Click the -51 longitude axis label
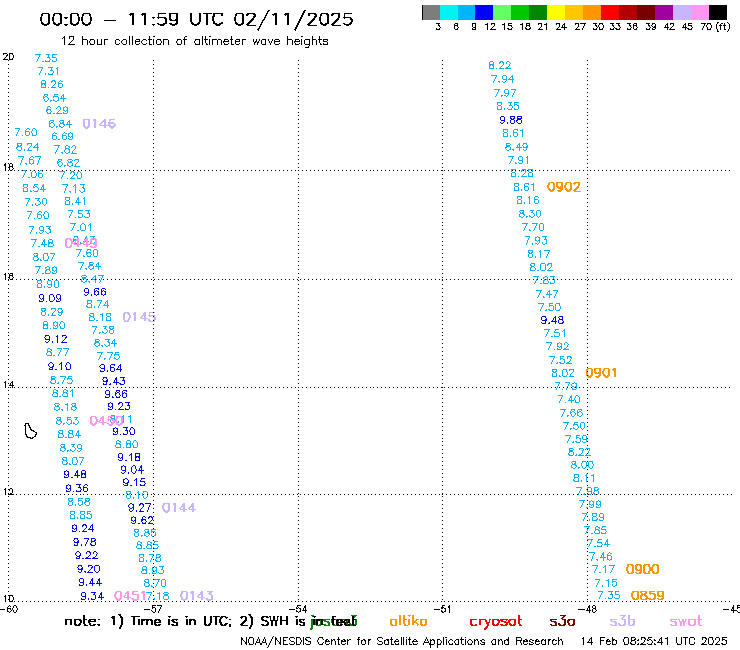The height and width of the screenshot is (650, 740). click(442, 609)
